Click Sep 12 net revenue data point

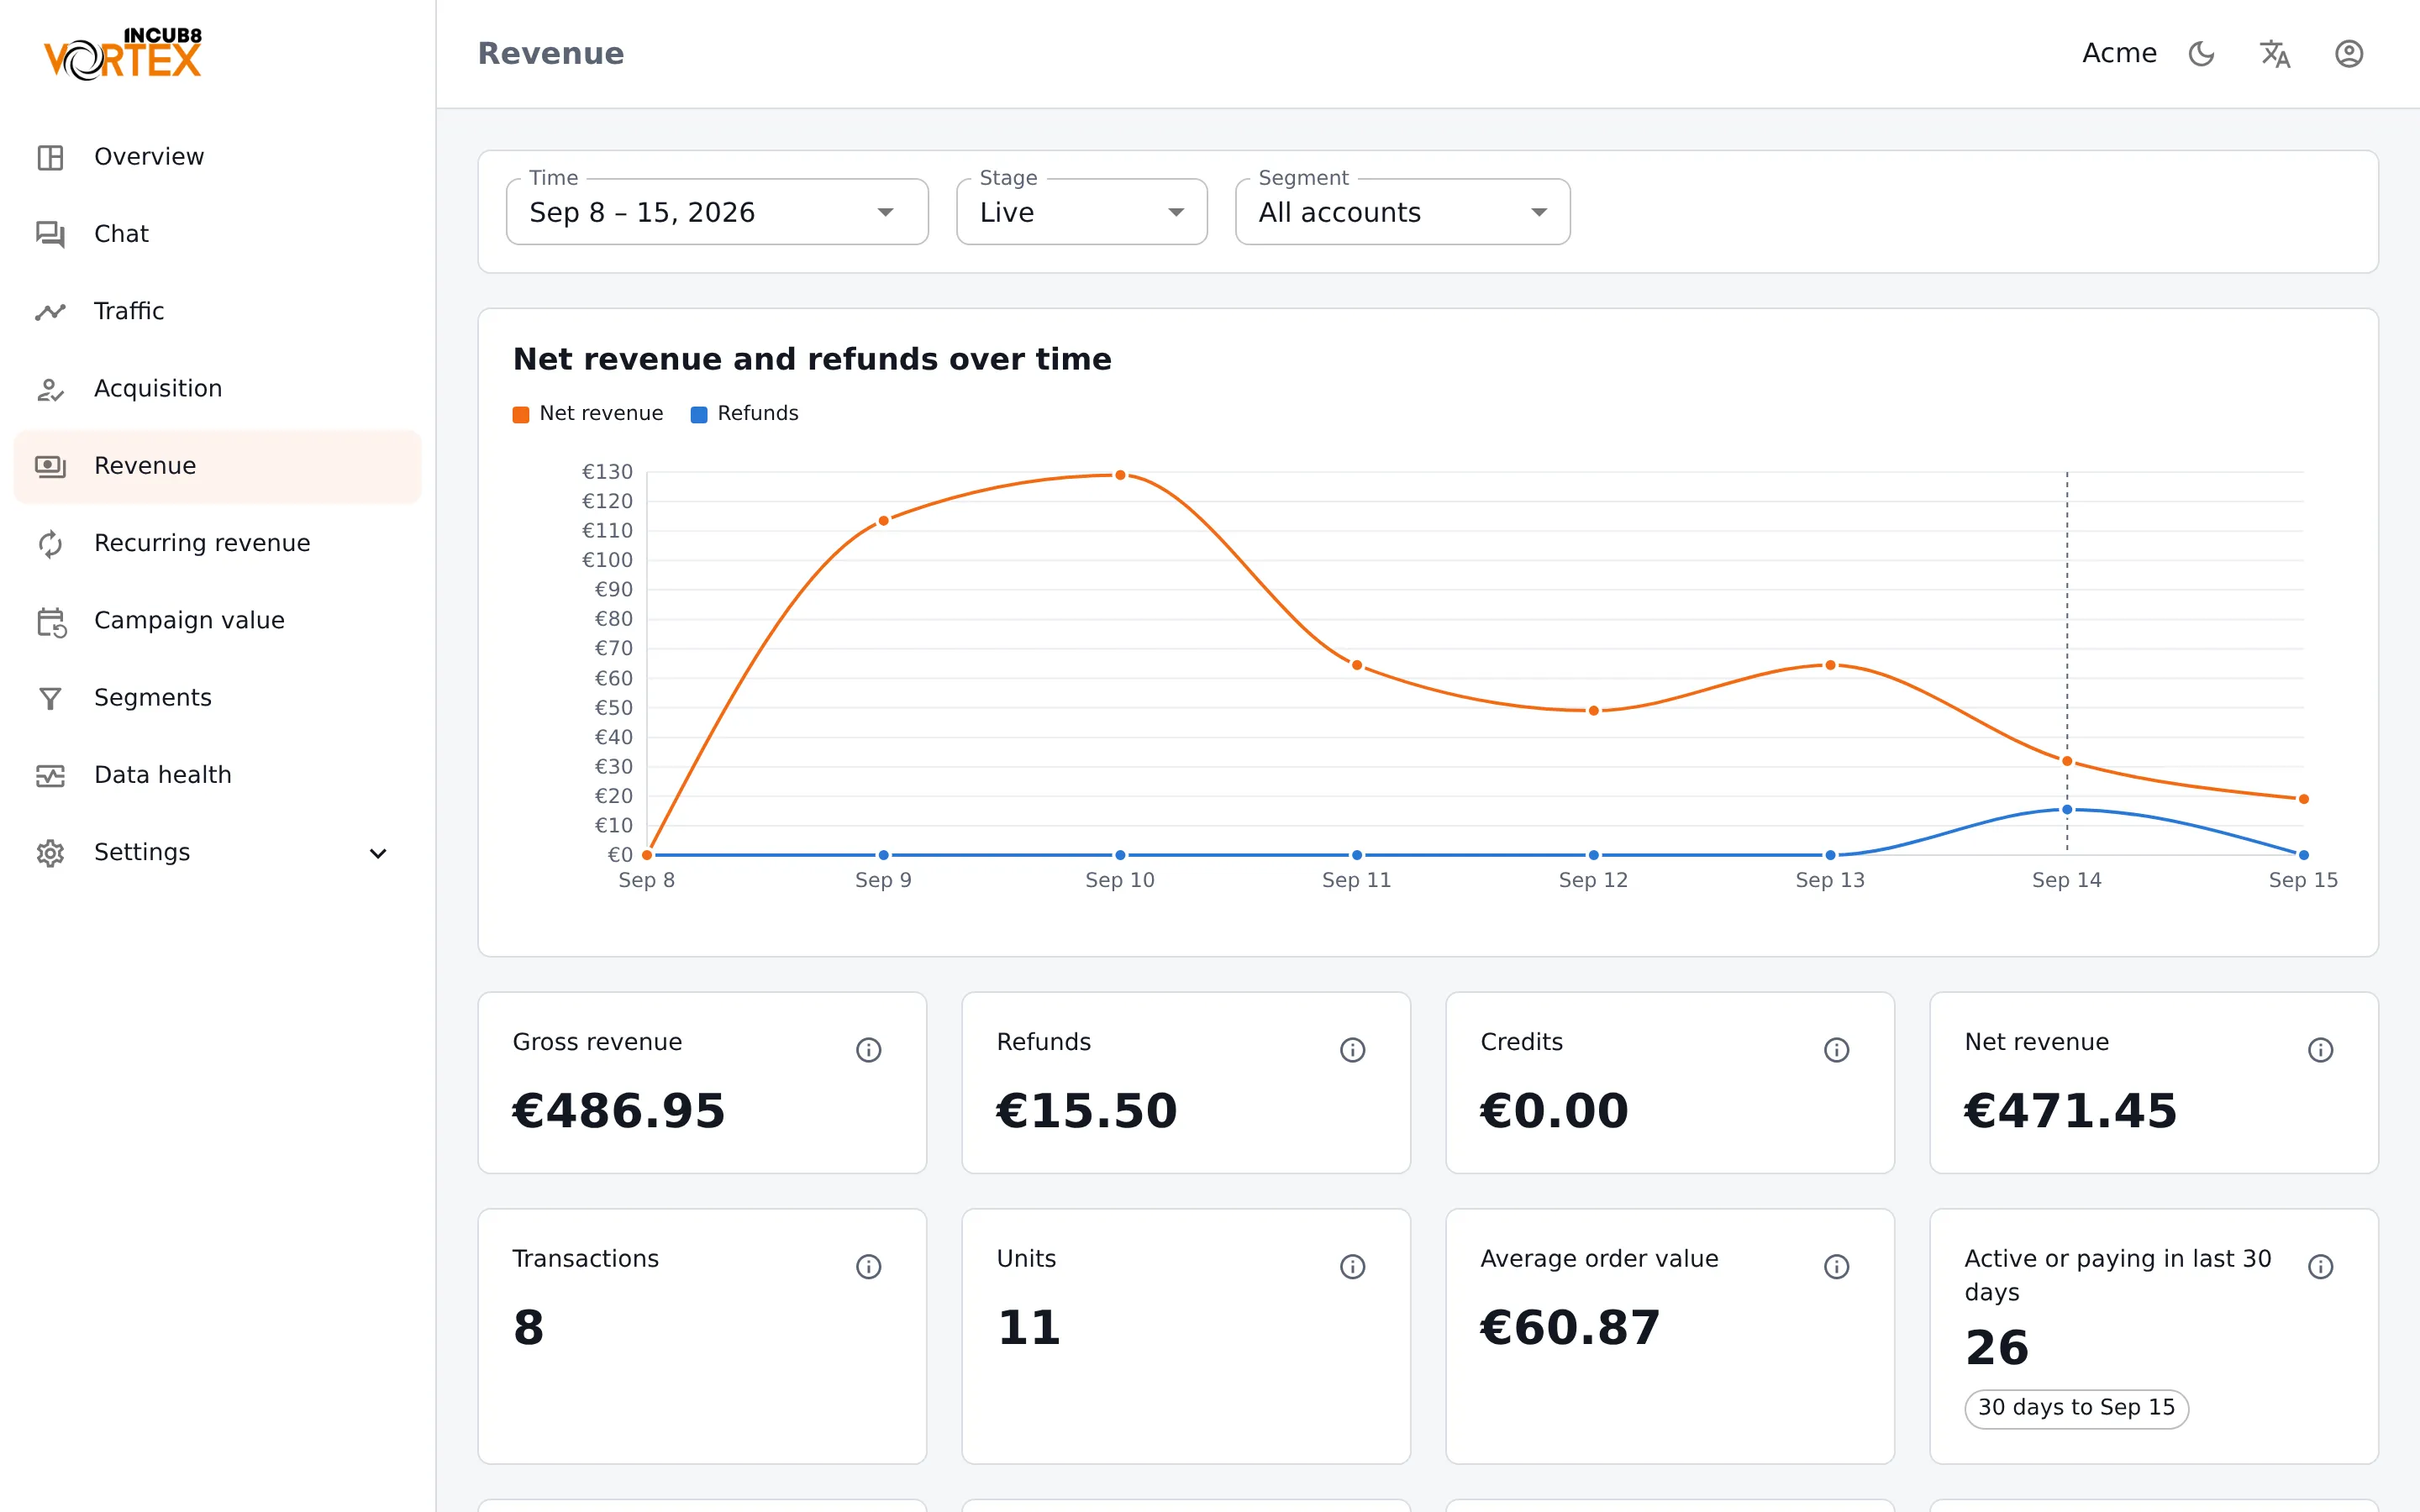(1593, 711)
